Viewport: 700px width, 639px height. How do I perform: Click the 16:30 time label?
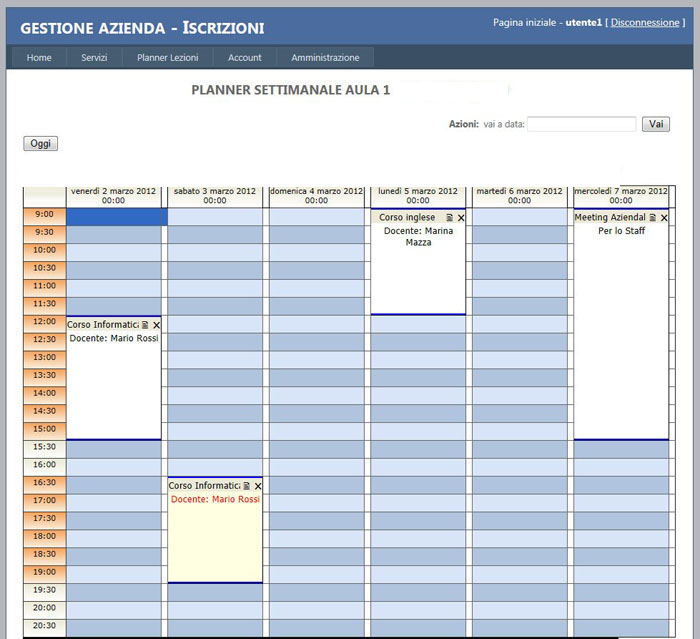44,482
